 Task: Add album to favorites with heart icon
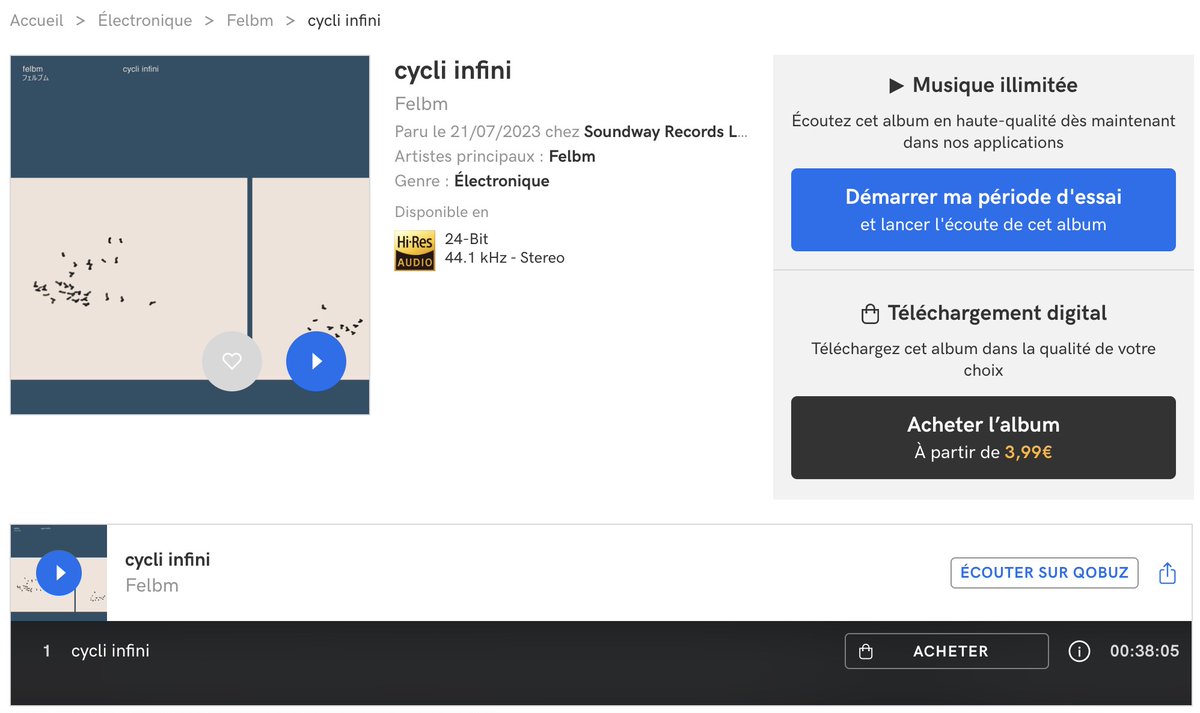coord(232,361)
